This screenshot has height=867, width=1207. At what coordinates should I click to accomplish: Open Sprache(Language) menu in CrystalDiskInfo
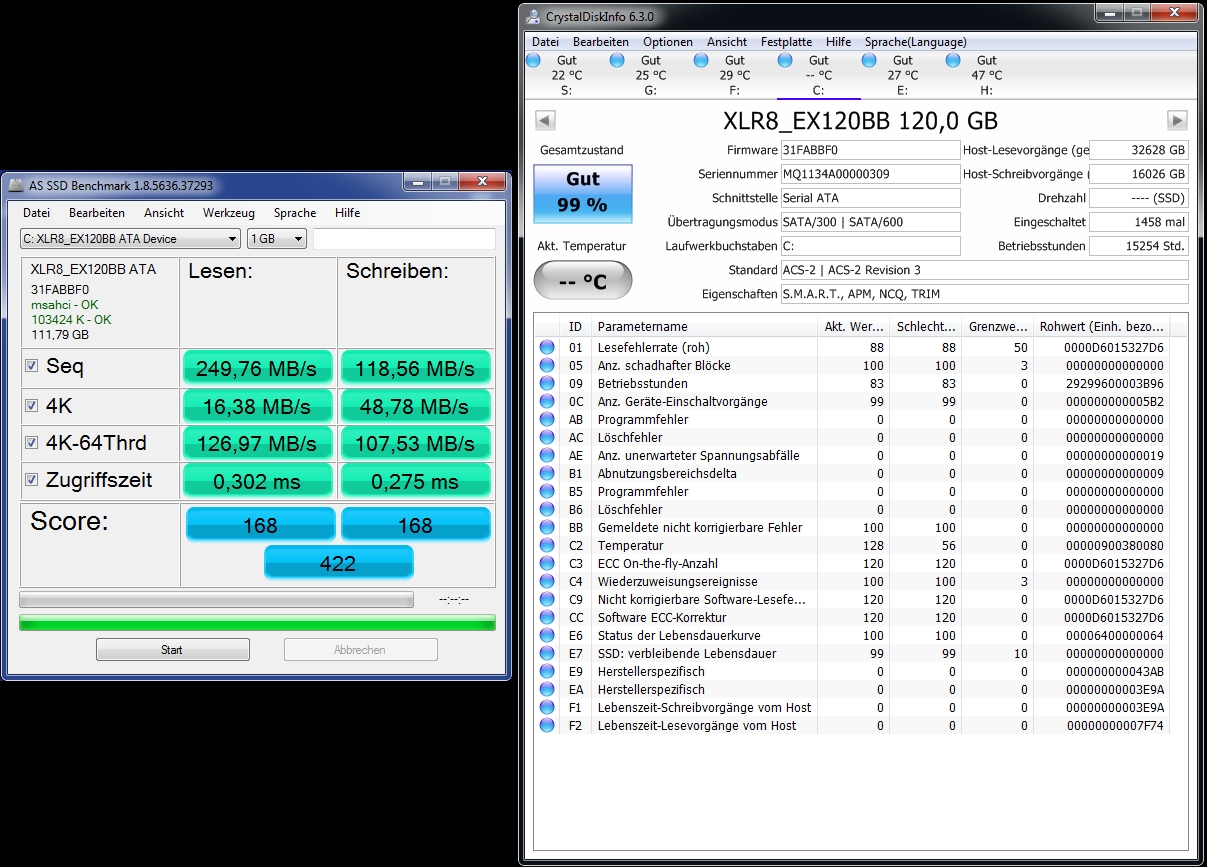pyautogui.click(x=915, y=42)
